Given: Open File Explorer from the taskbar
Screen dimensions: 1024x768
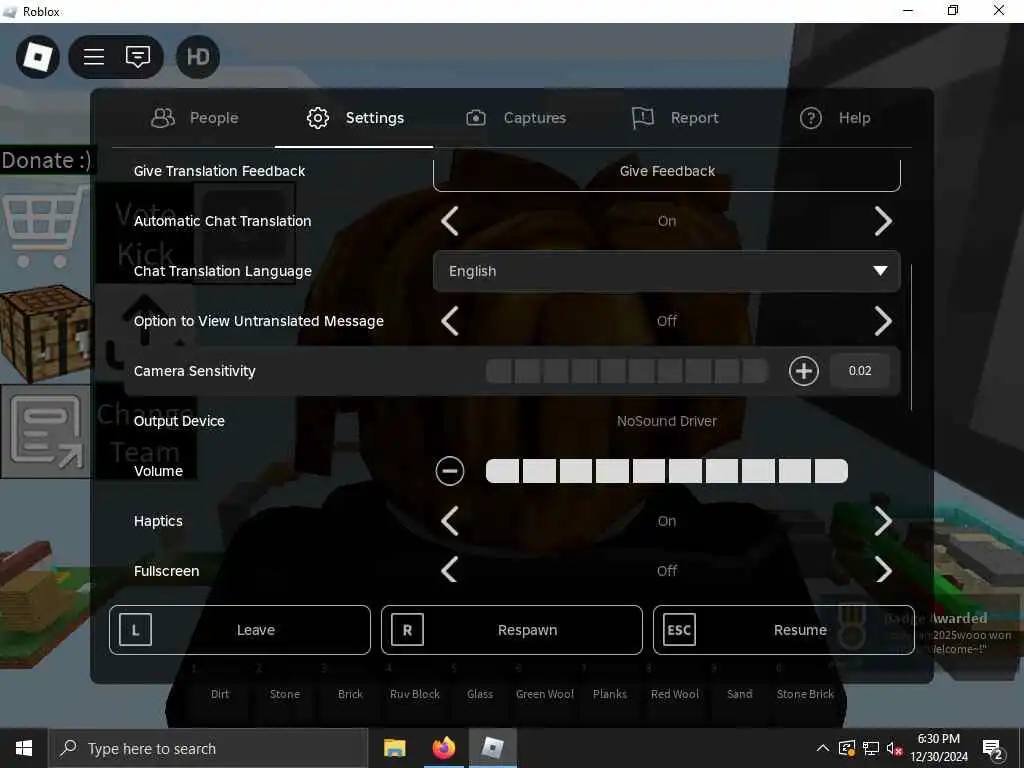Looking at the screenshot, I should [x=394, y=748].
